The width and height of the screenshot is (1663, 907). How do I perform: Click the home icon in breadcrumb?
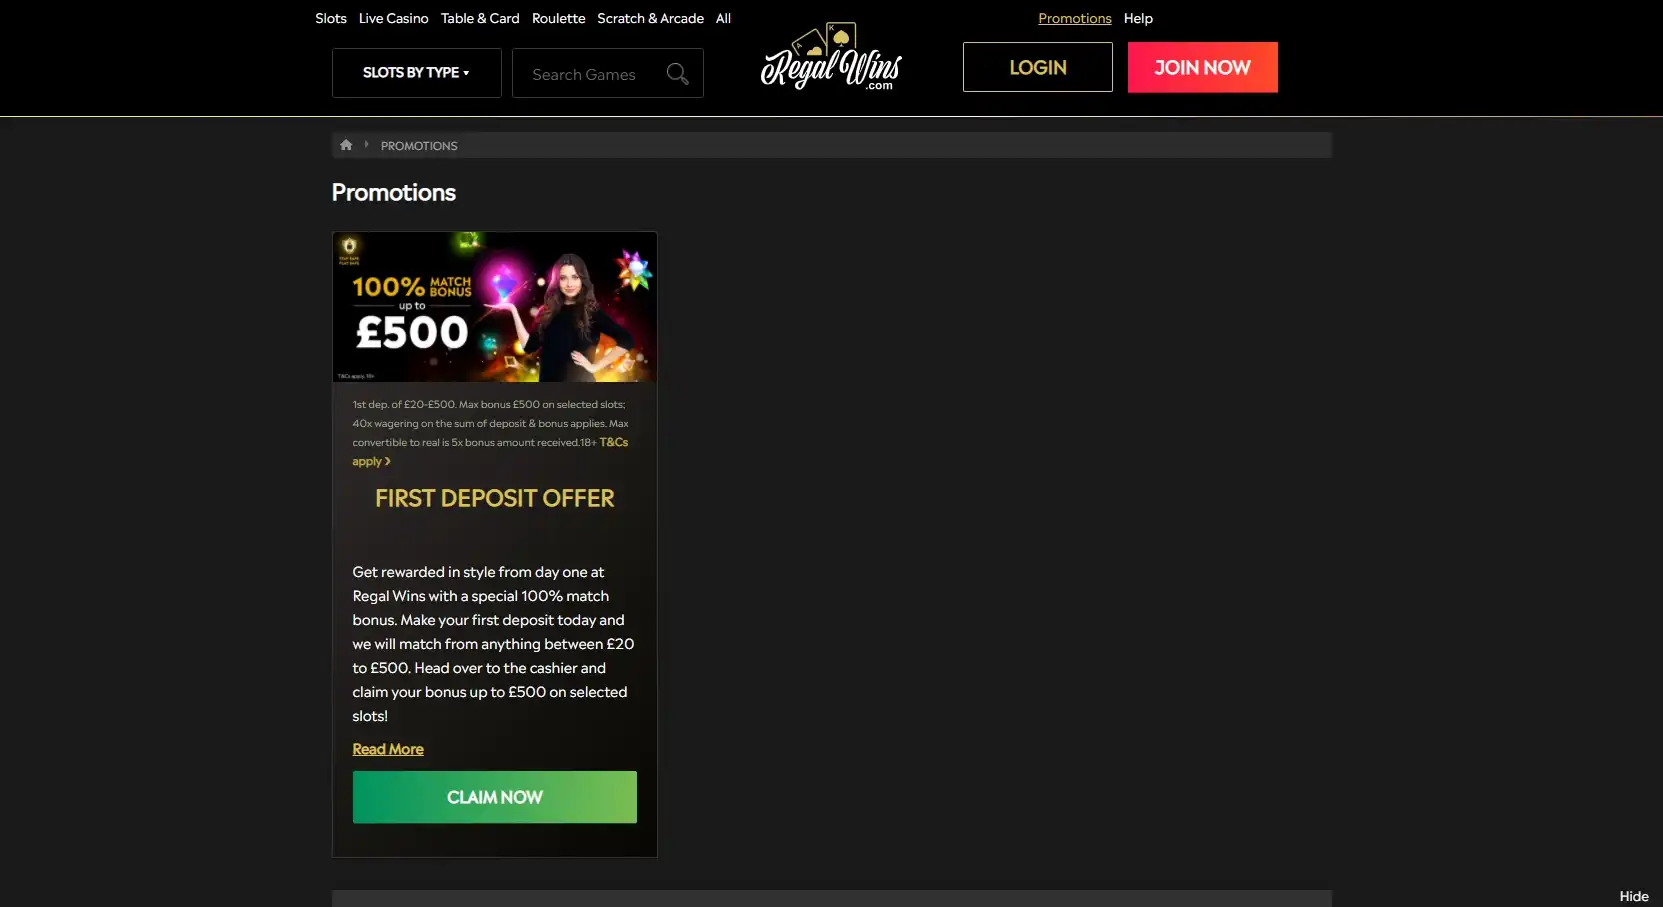(346, 145)
